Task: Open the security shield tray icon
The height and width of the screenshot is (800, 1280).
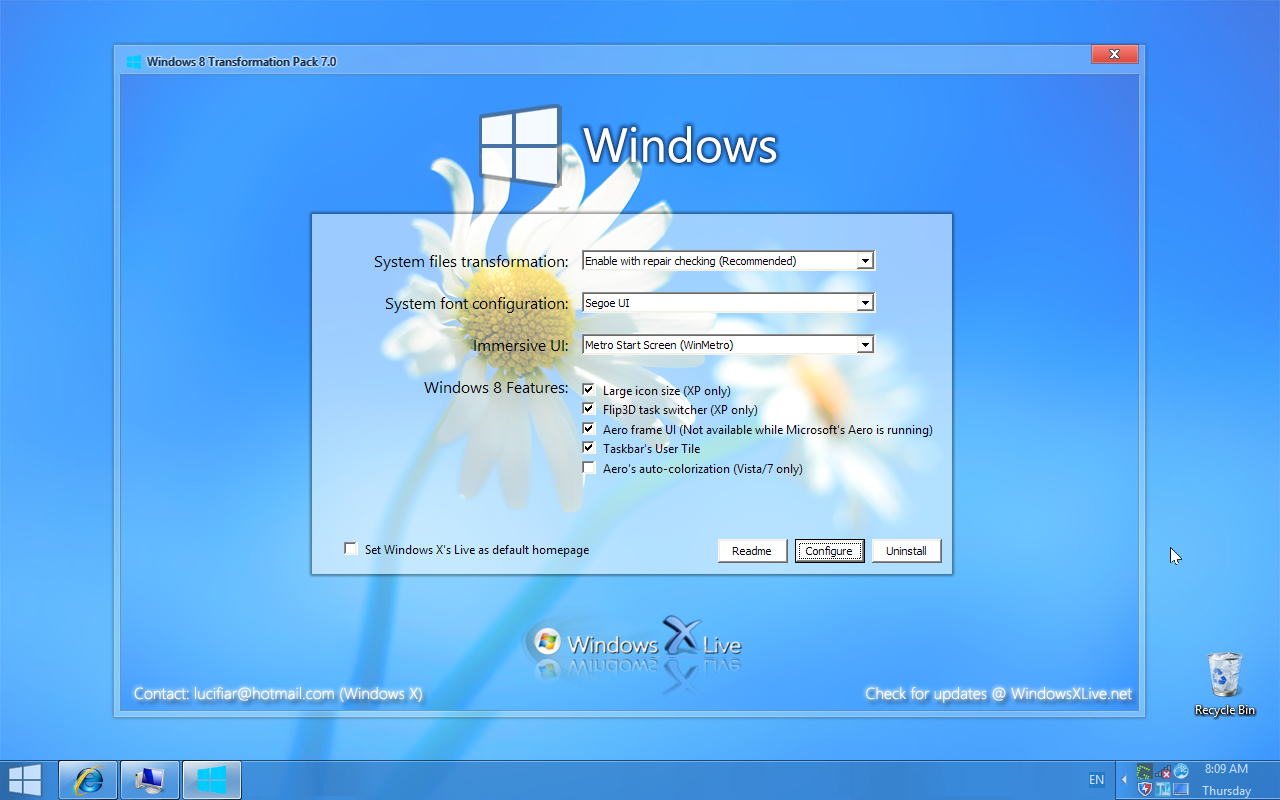Action: 1145,789
